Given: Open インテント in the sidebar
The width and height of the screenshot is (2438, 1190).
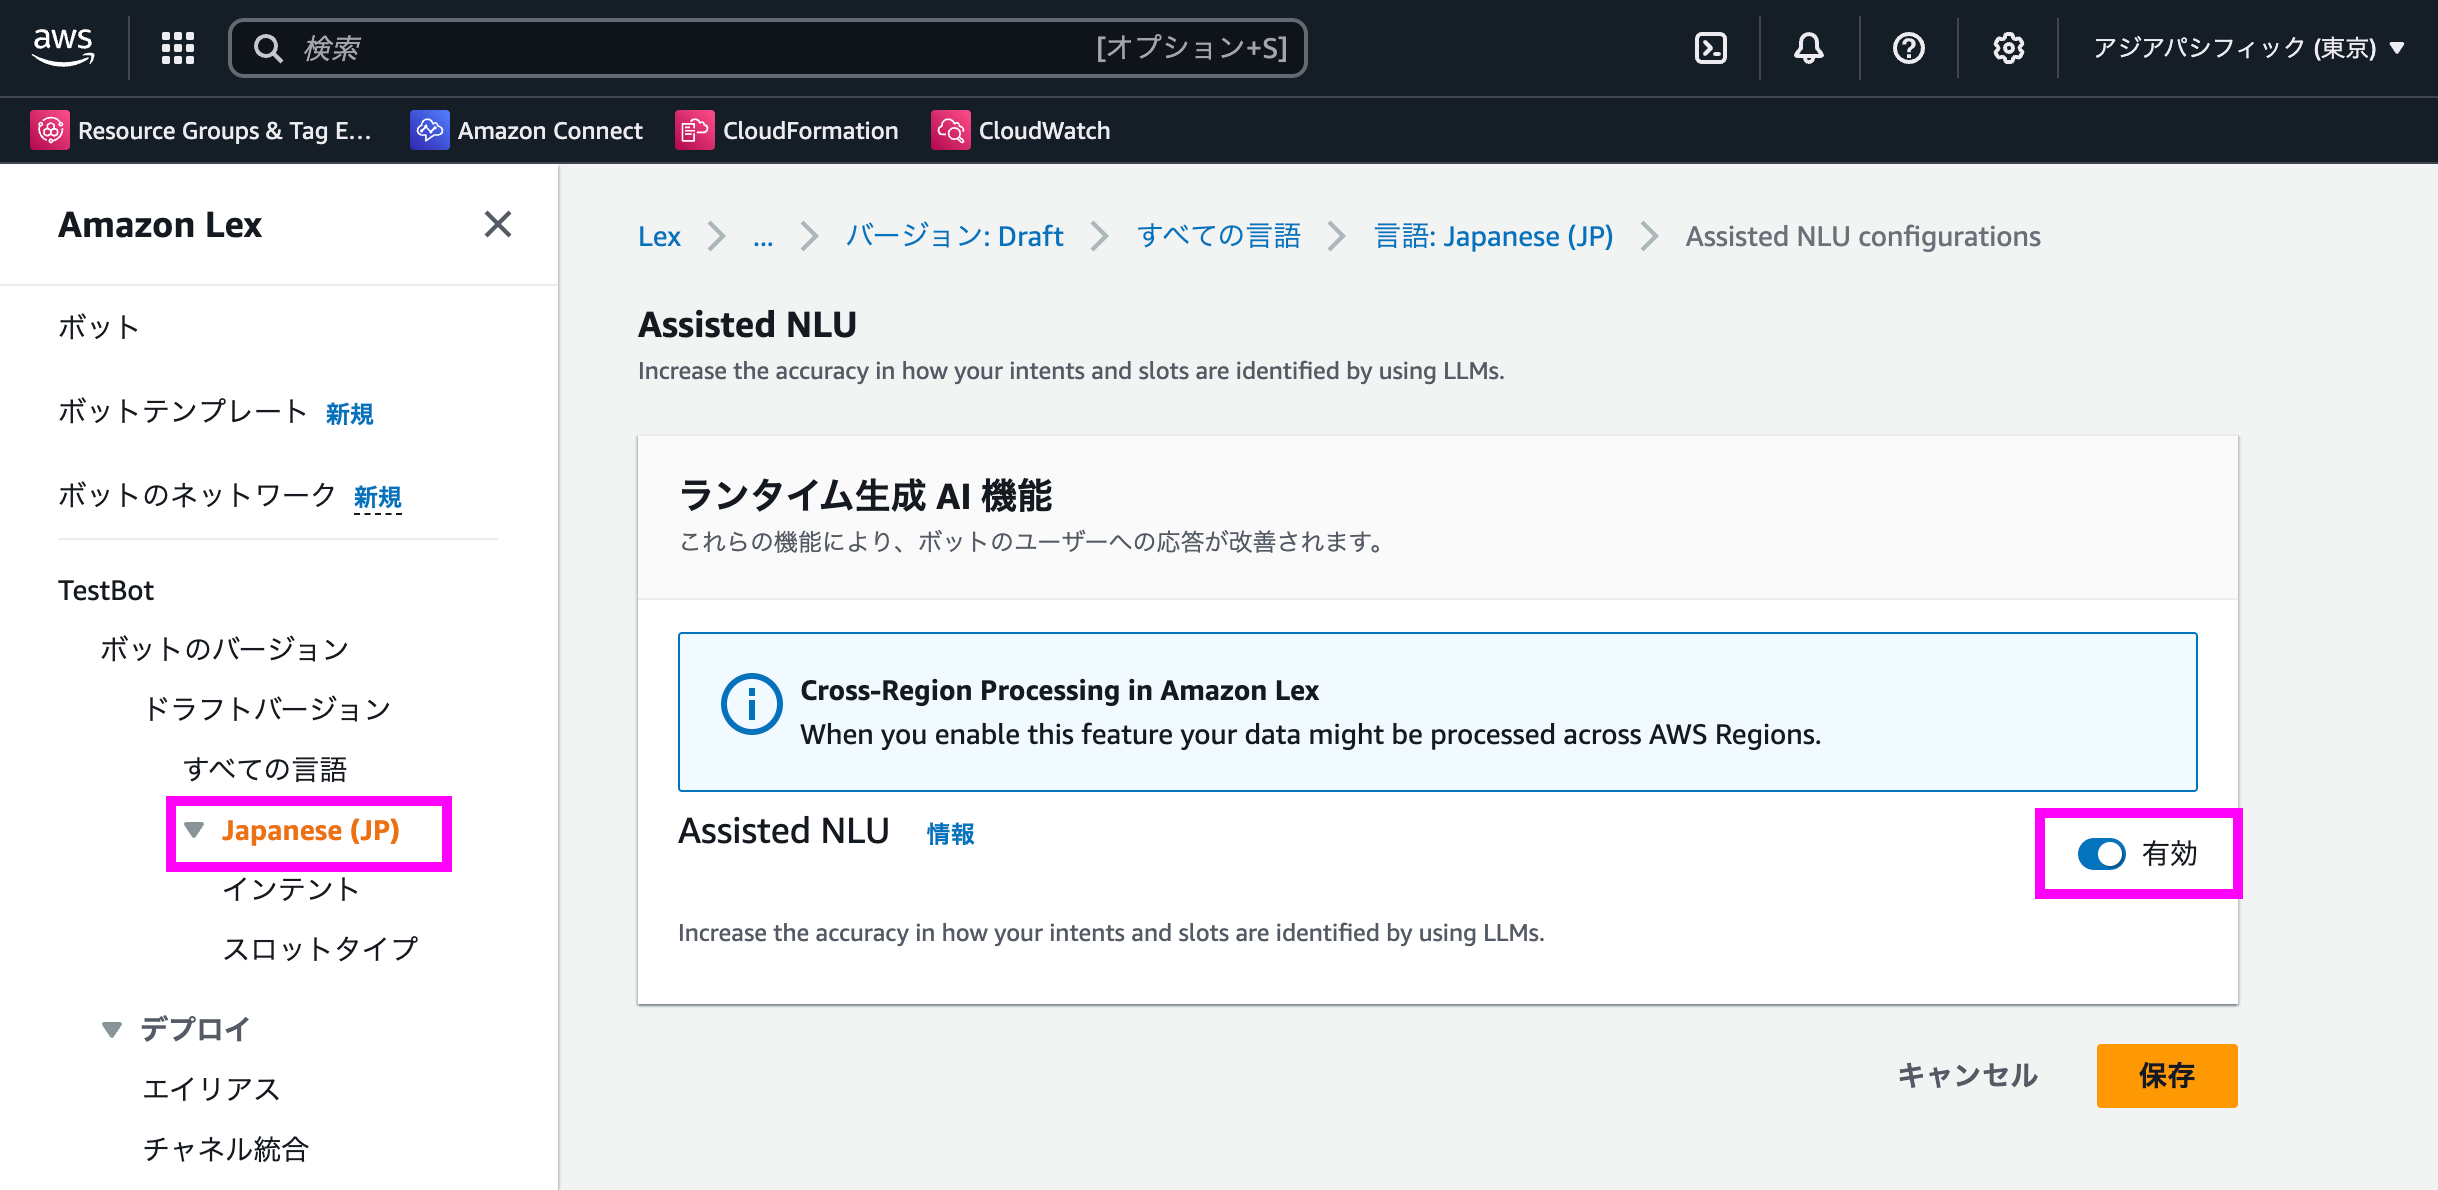Looking at the screenshot, I should pos(290,889).
